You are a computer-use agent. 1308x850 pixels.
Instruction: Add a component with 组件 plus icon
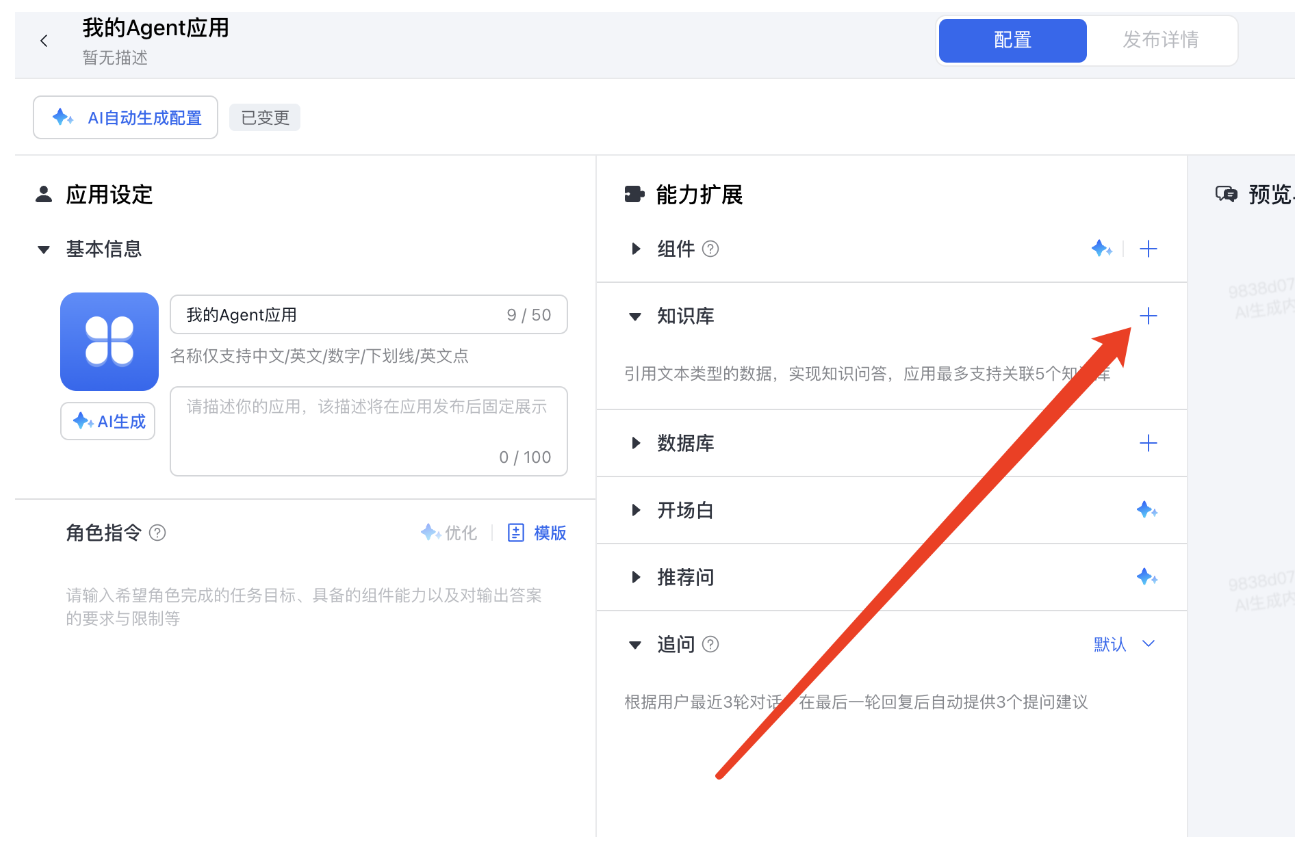coord(1148,249)
